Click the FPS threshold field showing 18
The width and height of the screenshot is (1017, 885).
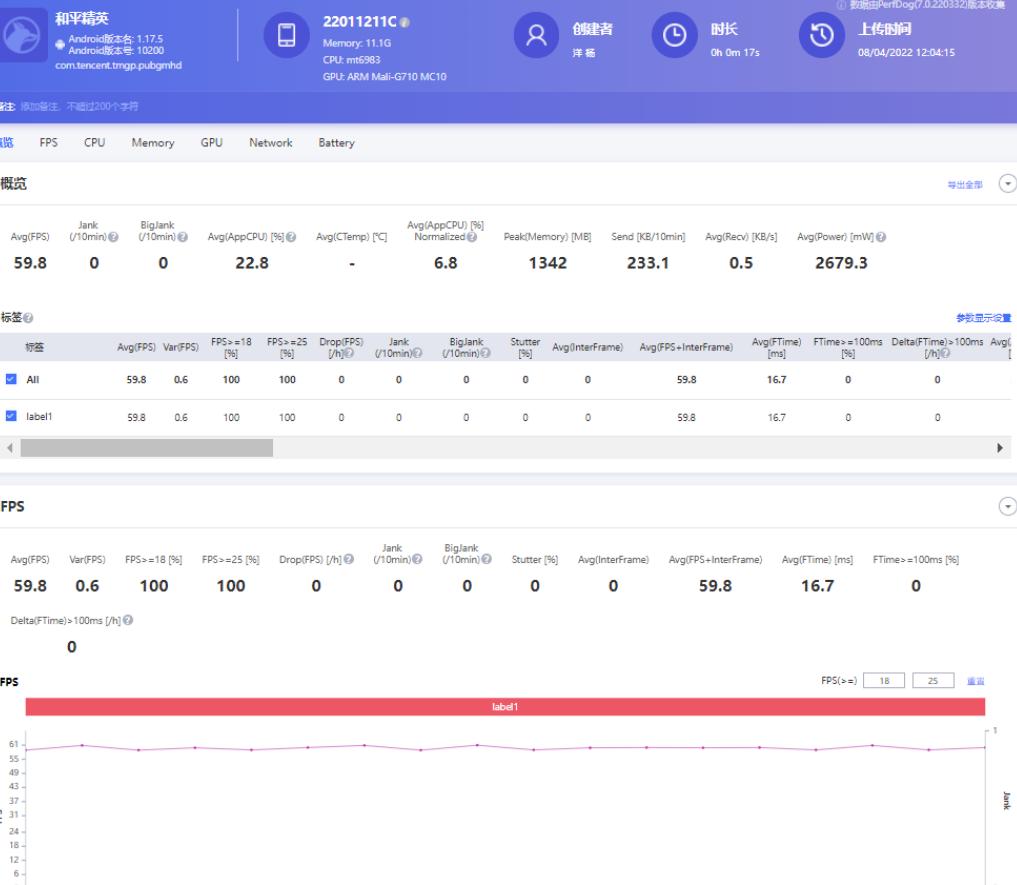(883, 680)
